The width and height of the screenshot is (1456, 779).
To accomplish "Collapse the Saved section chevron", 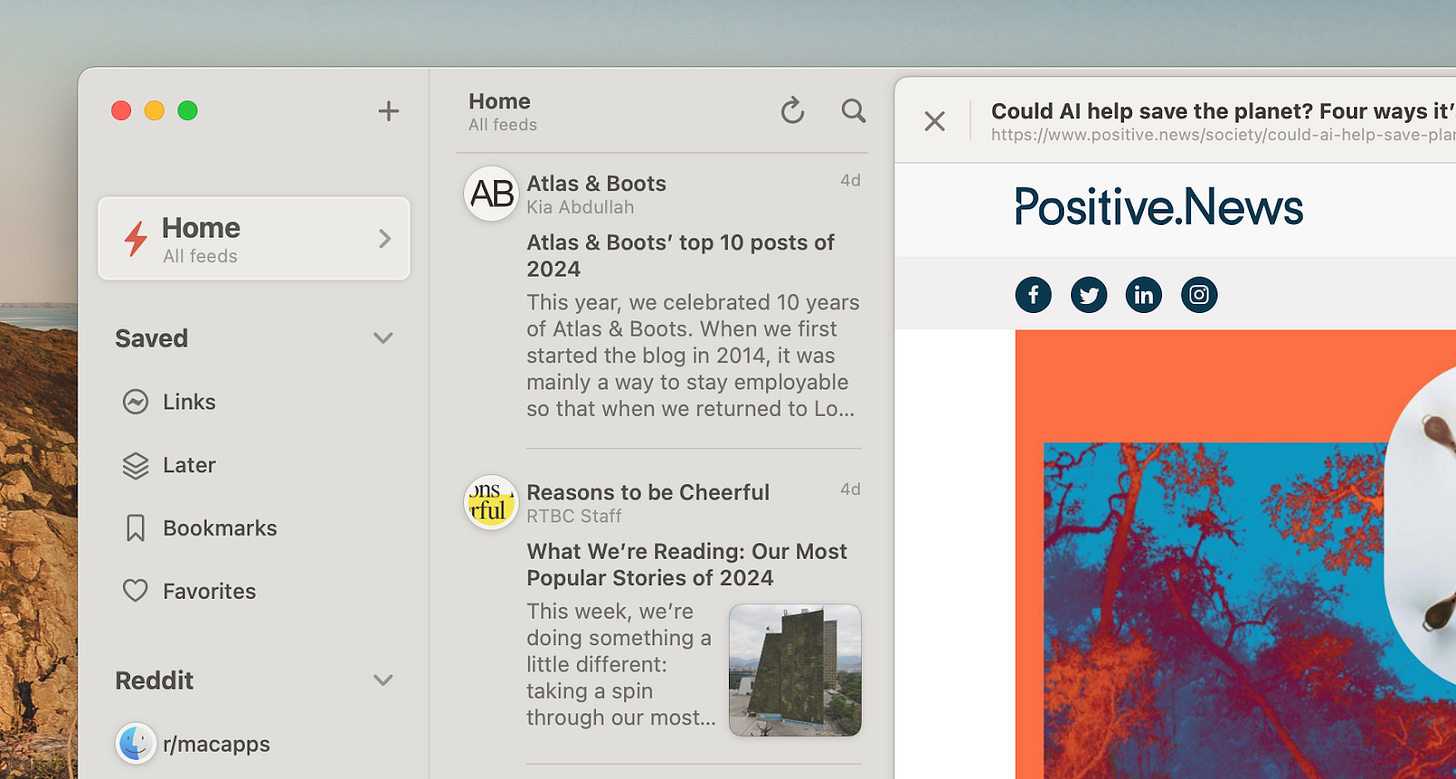I will click(383, 338).
